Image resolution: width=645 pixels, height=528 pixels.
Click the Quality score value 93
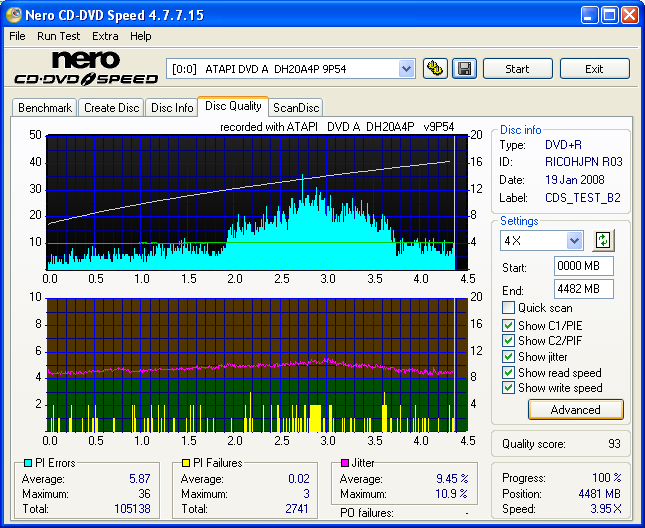tap(614, 444)
